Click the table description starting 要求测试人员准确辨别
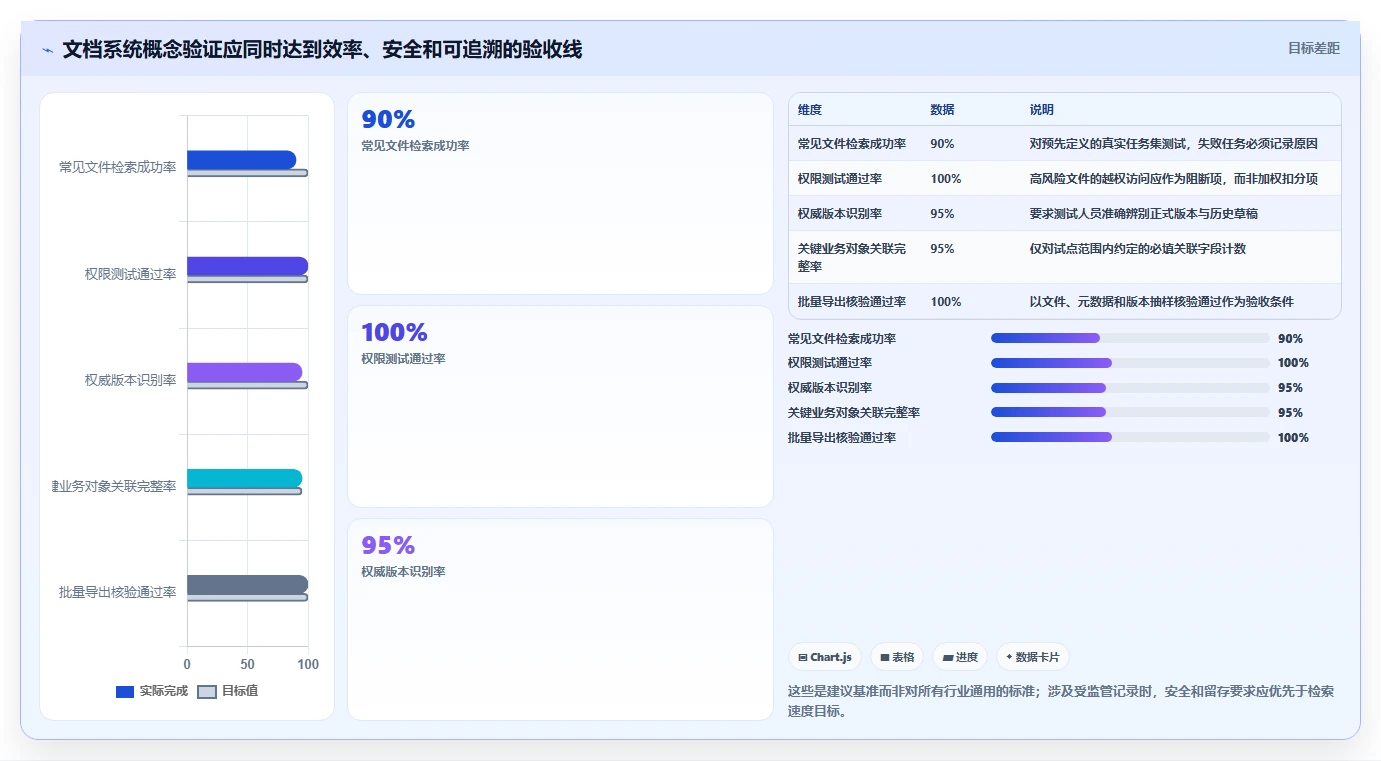 [1144, 214]
